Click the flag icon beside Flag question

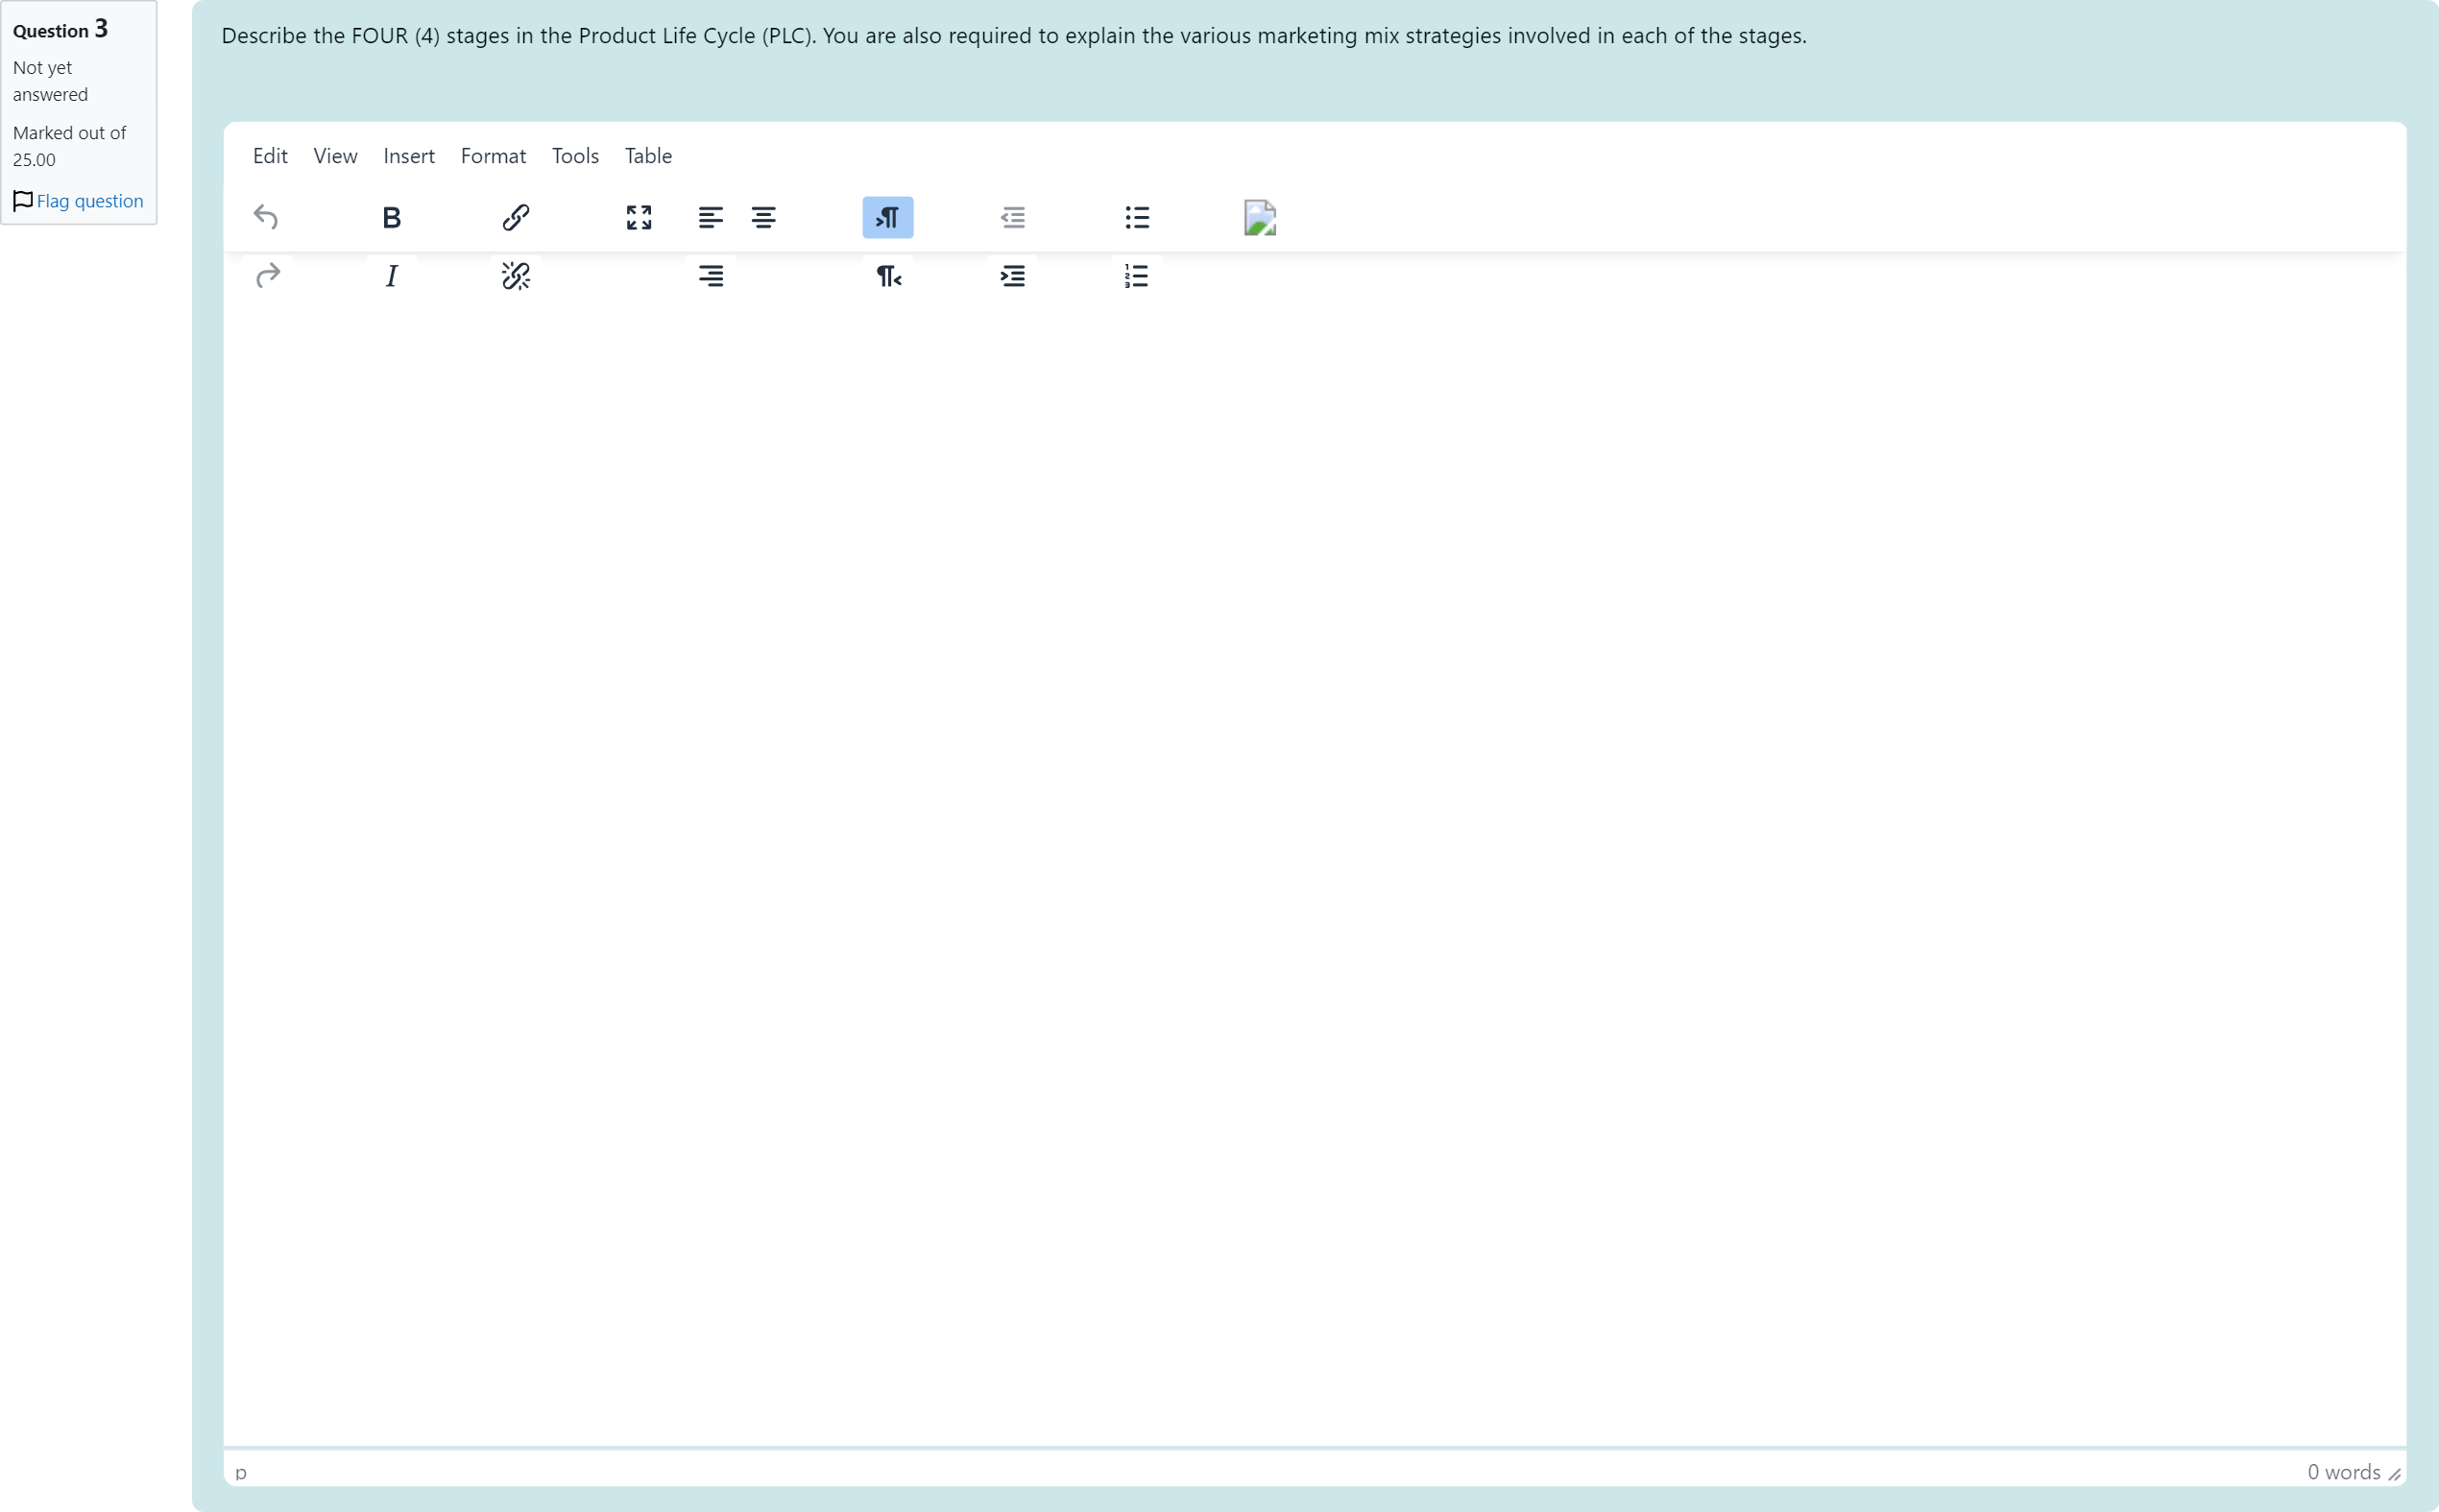click(x=23, y=201)
